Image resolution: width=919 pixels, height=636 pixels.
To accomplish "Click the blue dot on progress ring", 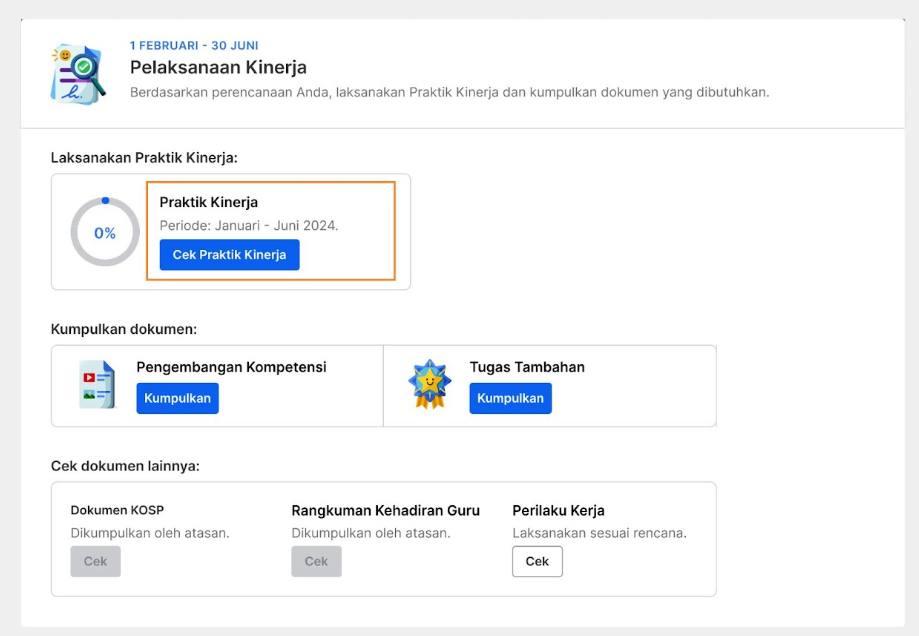I will tap(105, 200).
